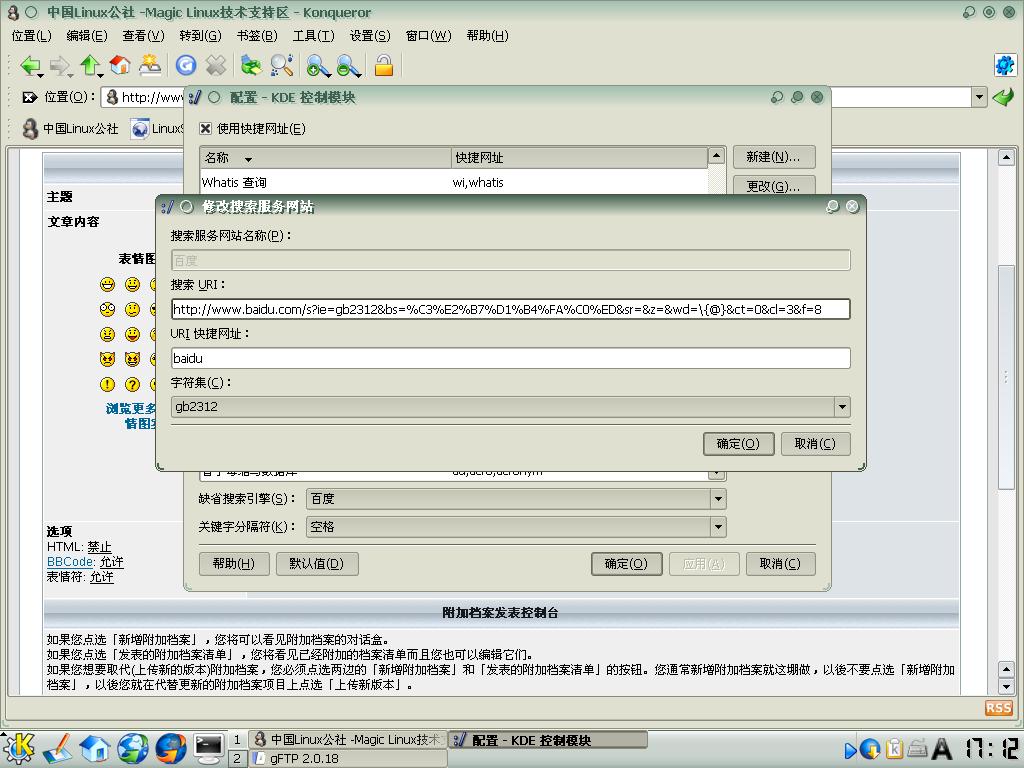Open the Home page icon in Konqueror
The width and height of the screenshot is (1024, 768).
[120, 65]
